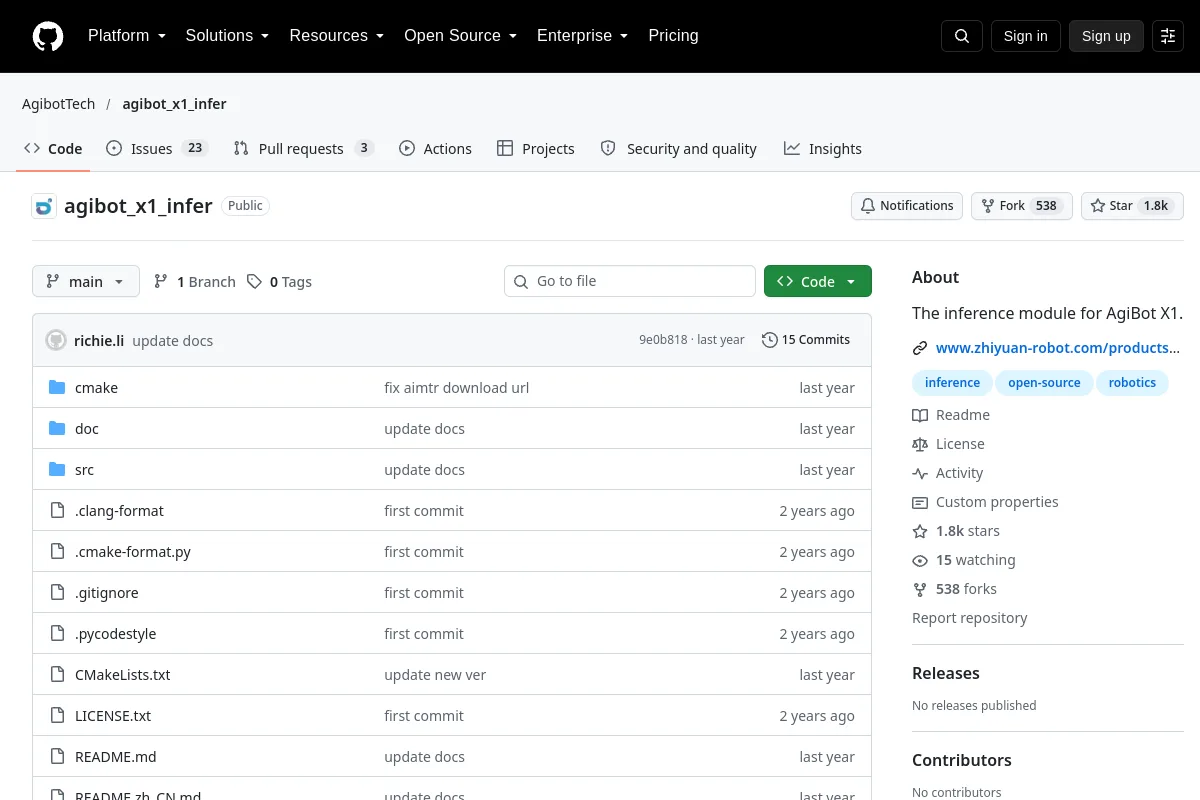Image resolution: width=1200 pixels, height=800 pixels.
Task: Expand the Platform menu
Action: click(126, 36)
